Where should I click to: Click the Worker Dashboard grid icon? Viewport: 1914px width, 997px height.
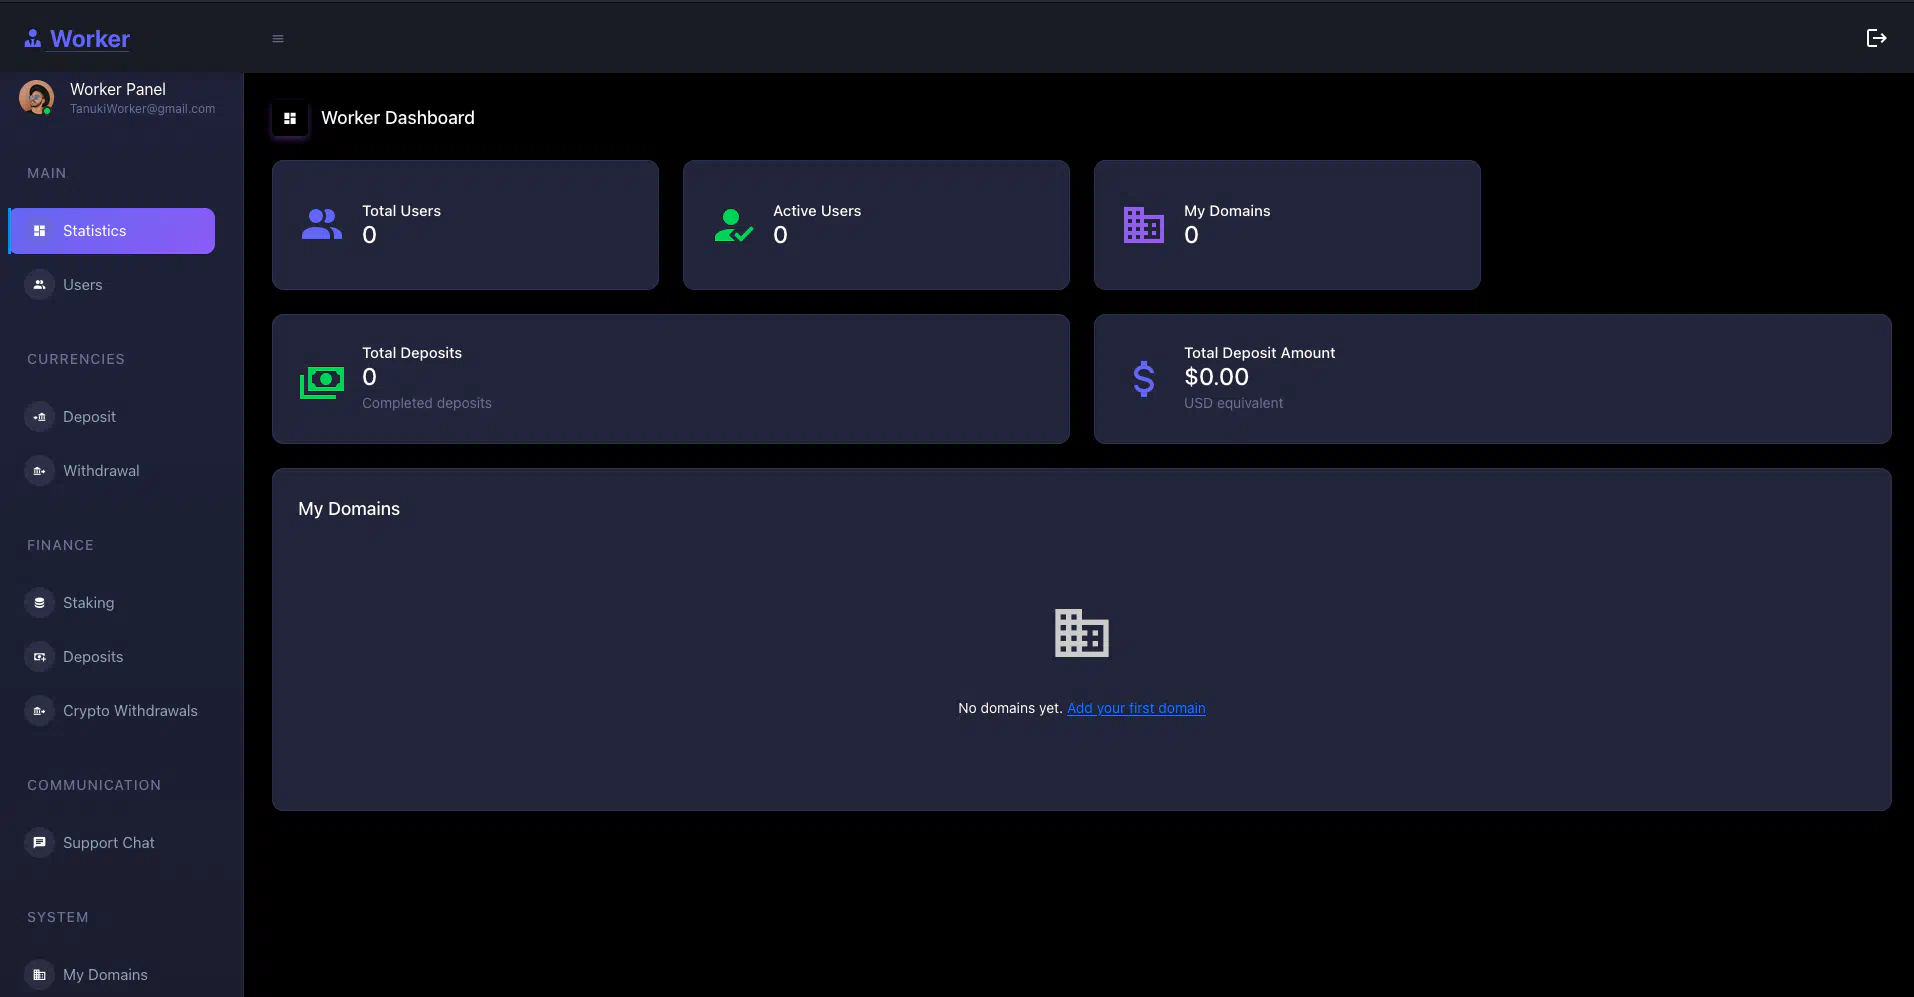[290, 118]
